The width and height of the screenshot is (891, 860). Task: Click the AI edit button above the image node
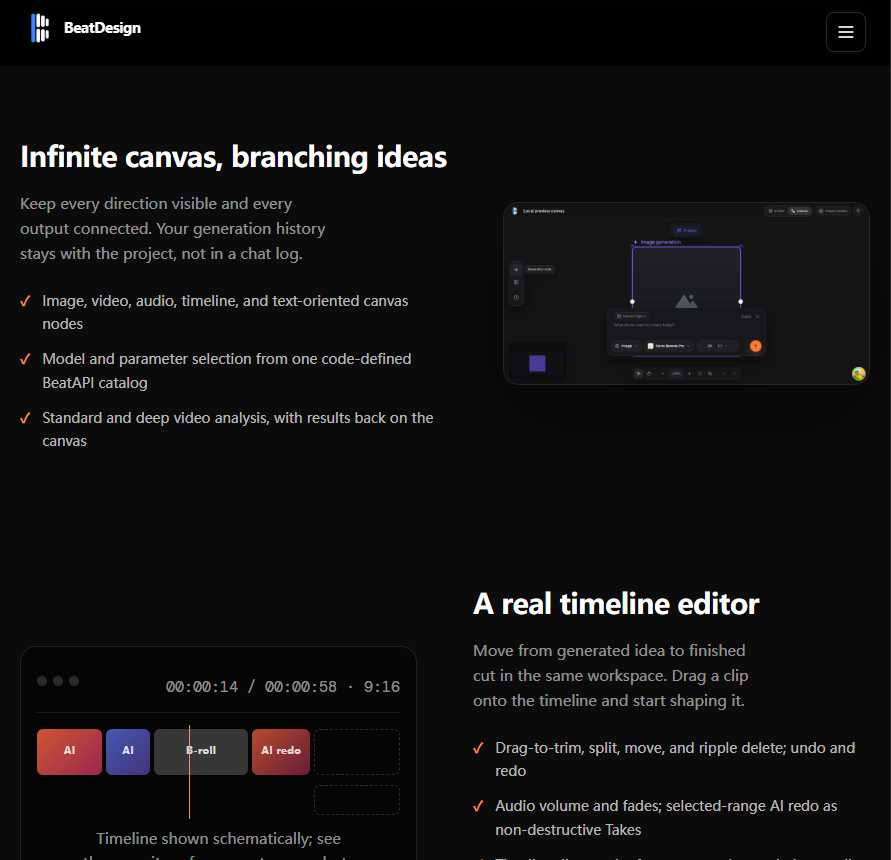pos(686,230)
